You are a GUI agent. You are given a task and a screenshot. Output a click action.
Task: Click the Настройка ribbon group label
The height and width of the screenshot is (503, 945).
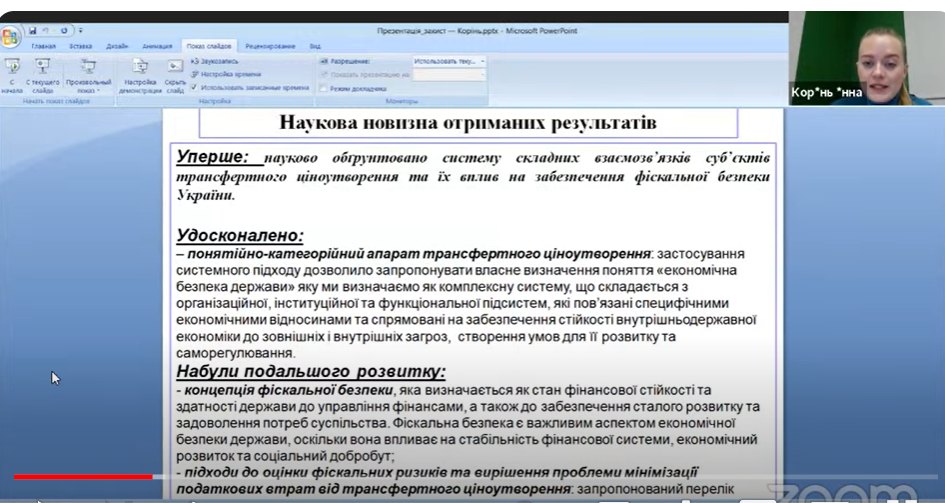tap(215, 102)
